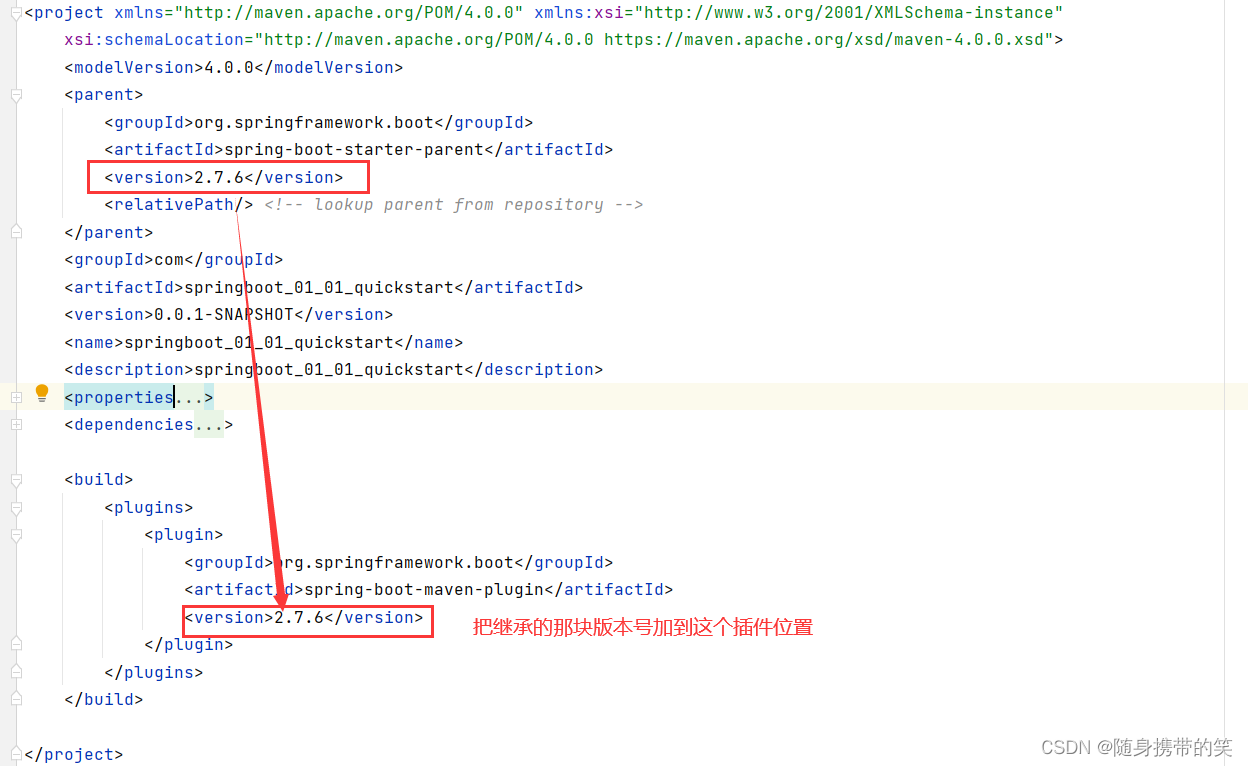Collapse the opening plugins tag fold marker
This screenshot has height=766, width=1248.
[x=16, y=507]
